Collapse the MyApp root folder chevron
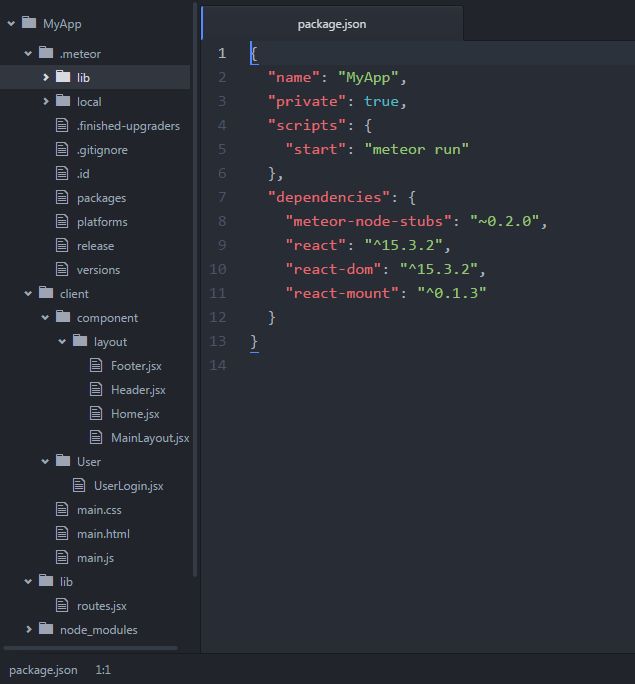Viewport: 635px width, 684px height. click(x=11, y=24)
